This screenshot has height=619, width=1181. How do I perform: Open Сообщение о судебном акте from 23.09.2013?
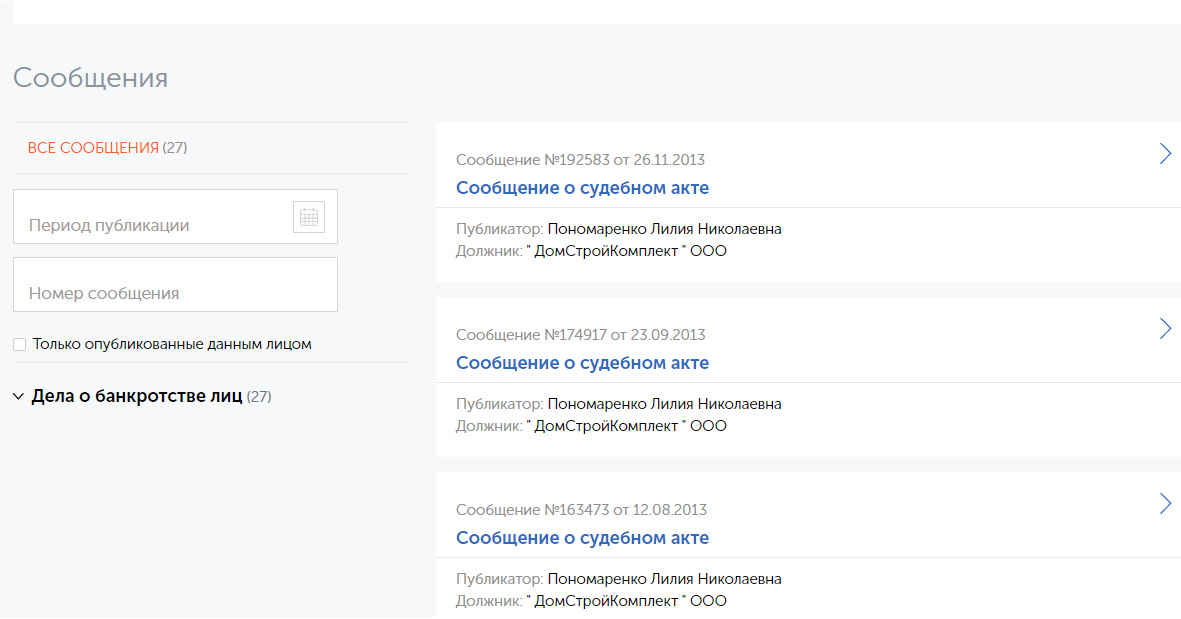click(x=582, y=362)
